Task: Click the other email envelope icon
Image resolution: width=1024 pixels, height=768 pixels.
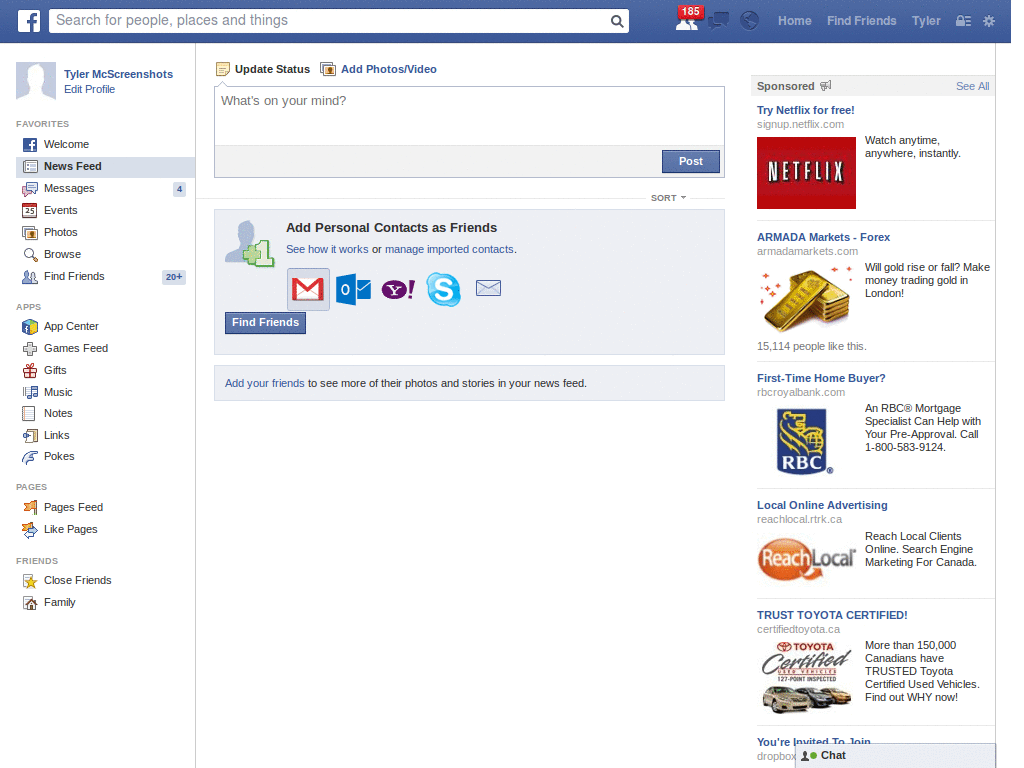Action: point(488,288)
